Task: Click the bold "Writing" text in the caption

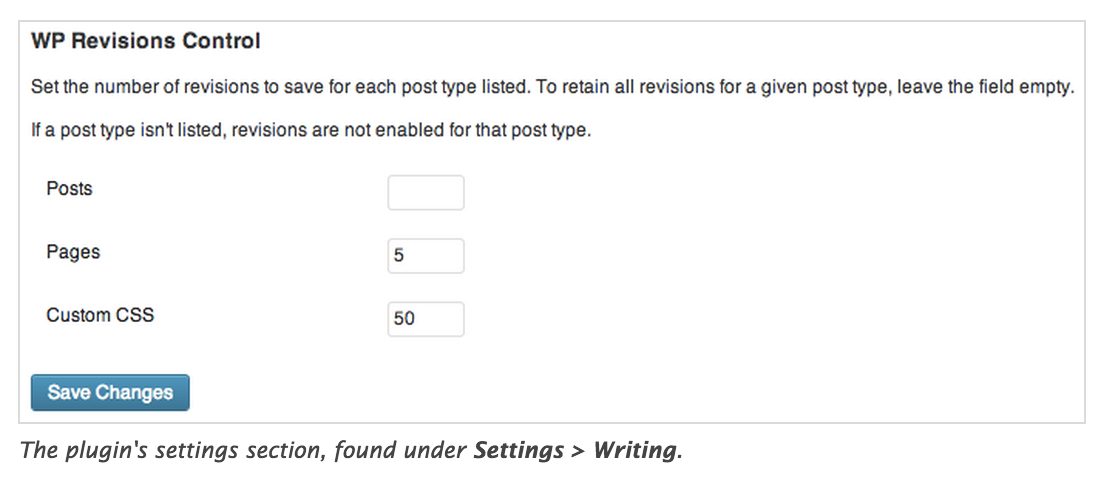Action: (x=634, y=450)
